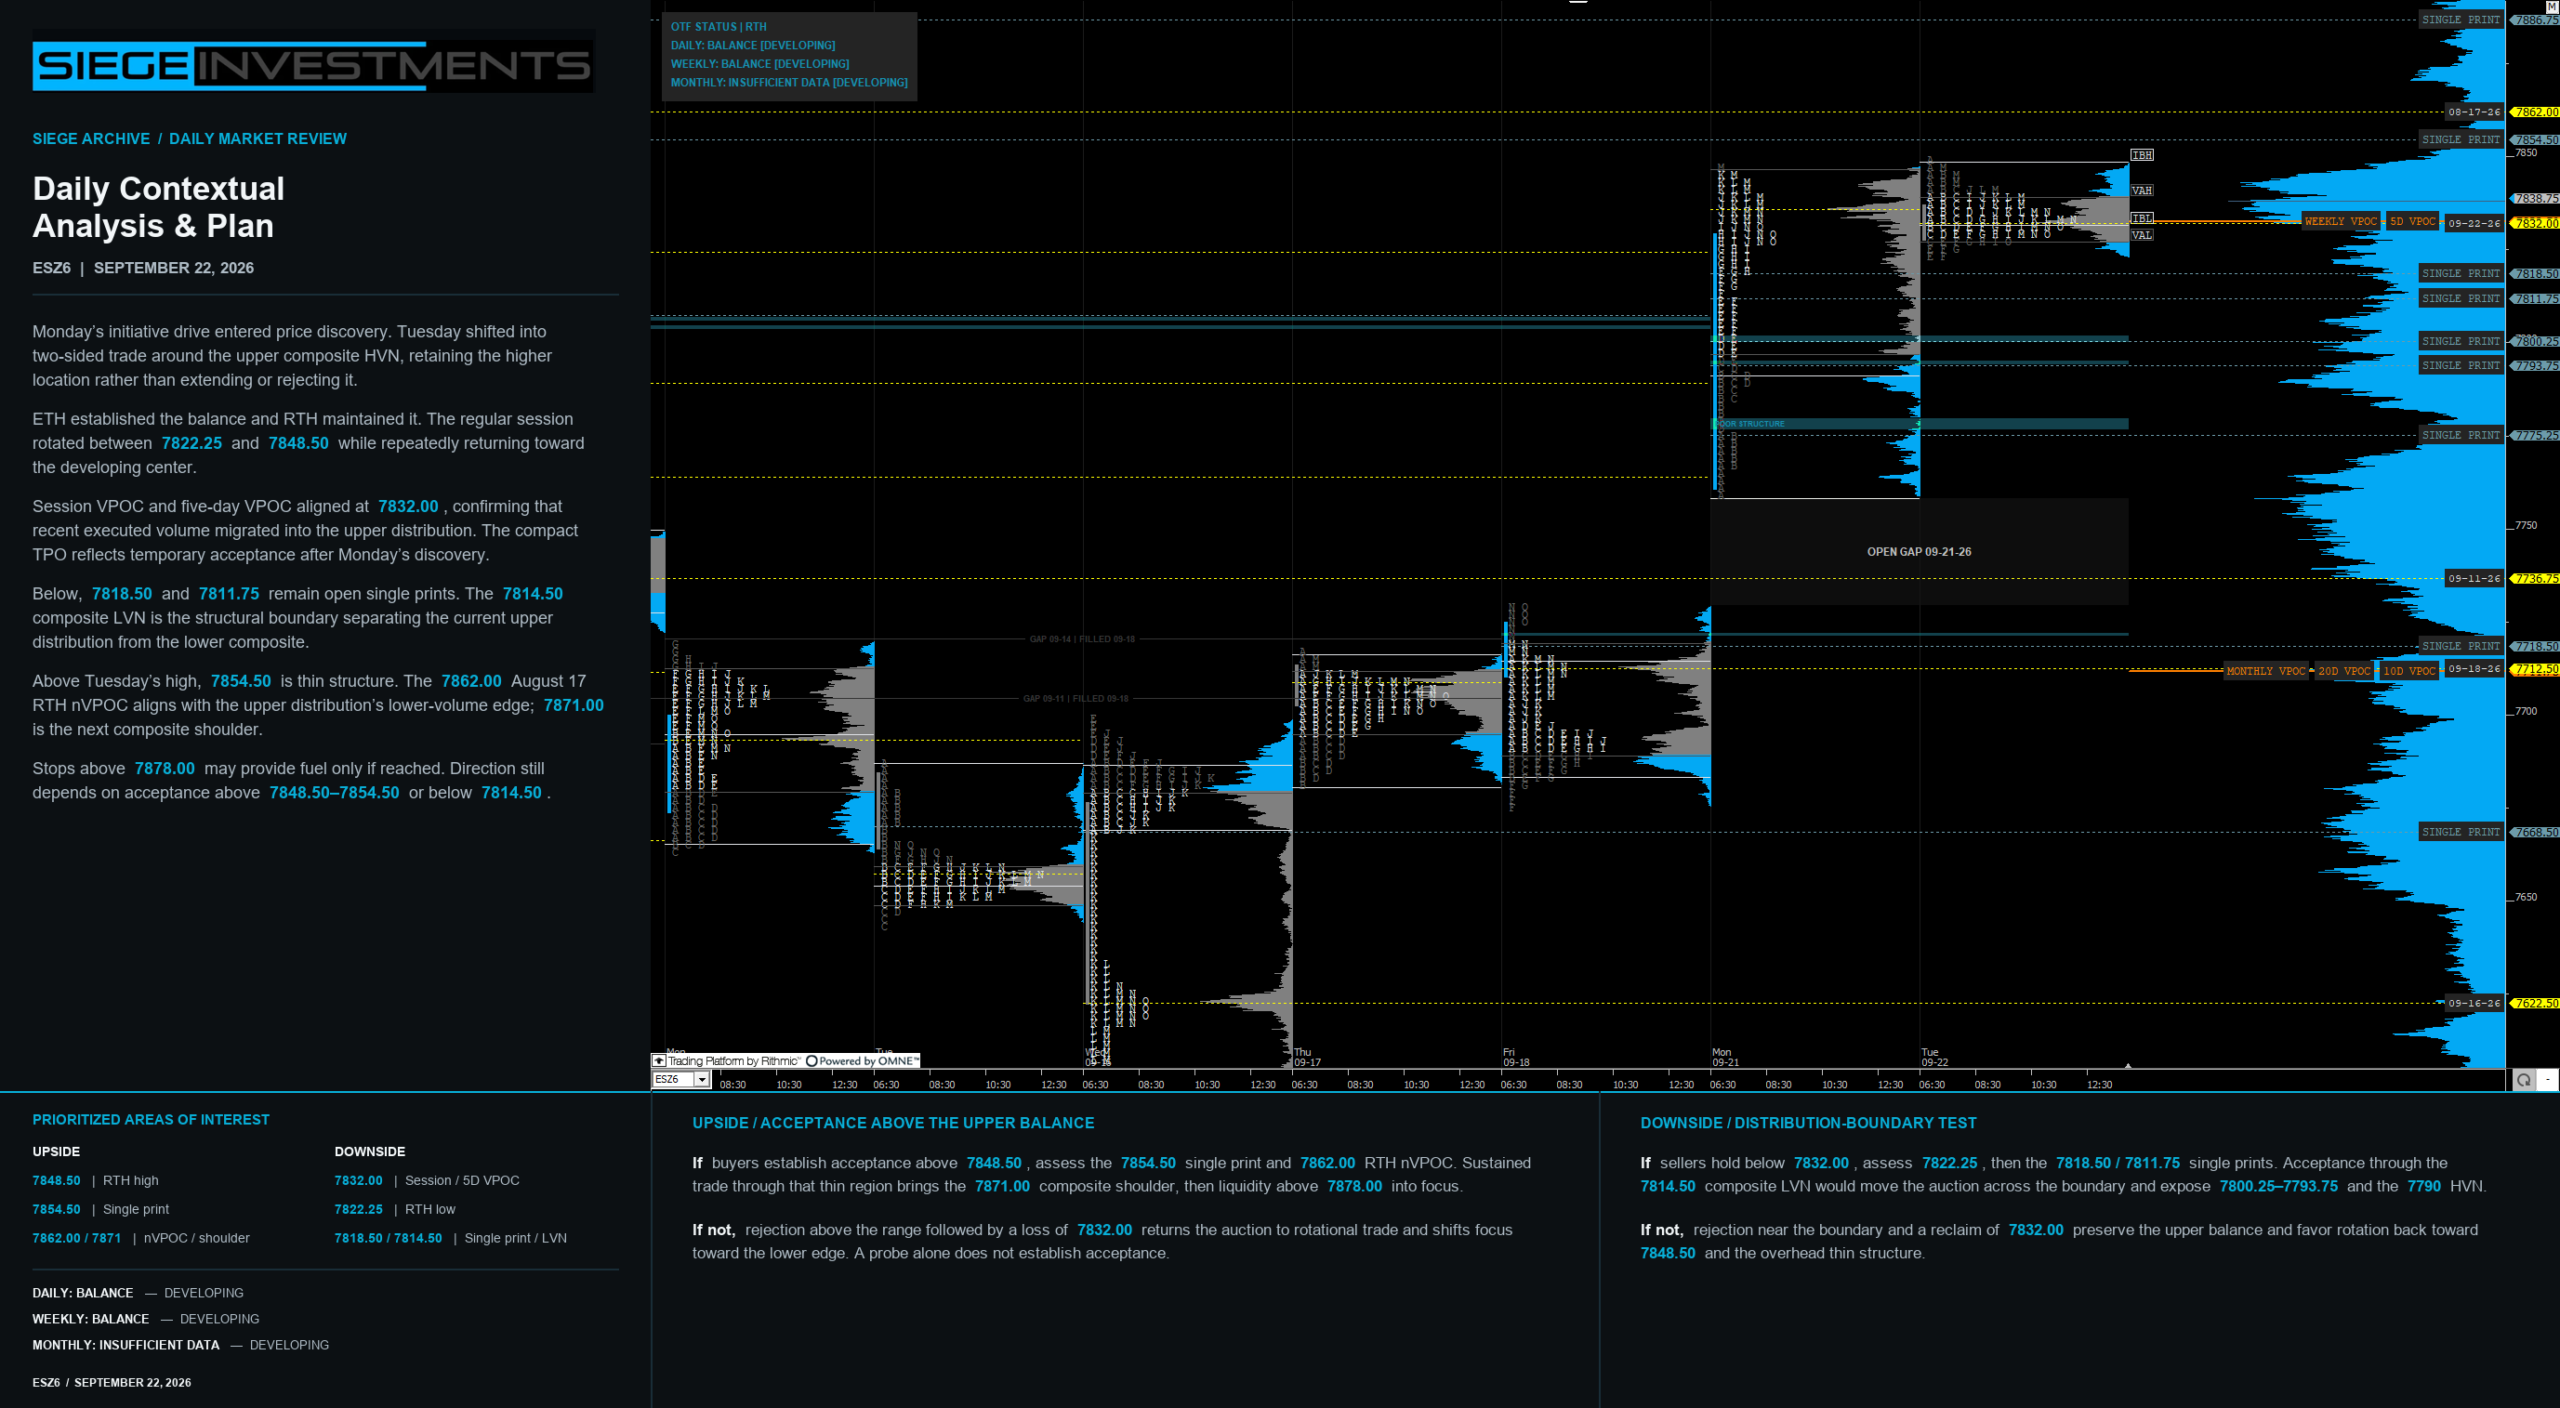Select the 20D VPOC chart label

coord(2344,671)
